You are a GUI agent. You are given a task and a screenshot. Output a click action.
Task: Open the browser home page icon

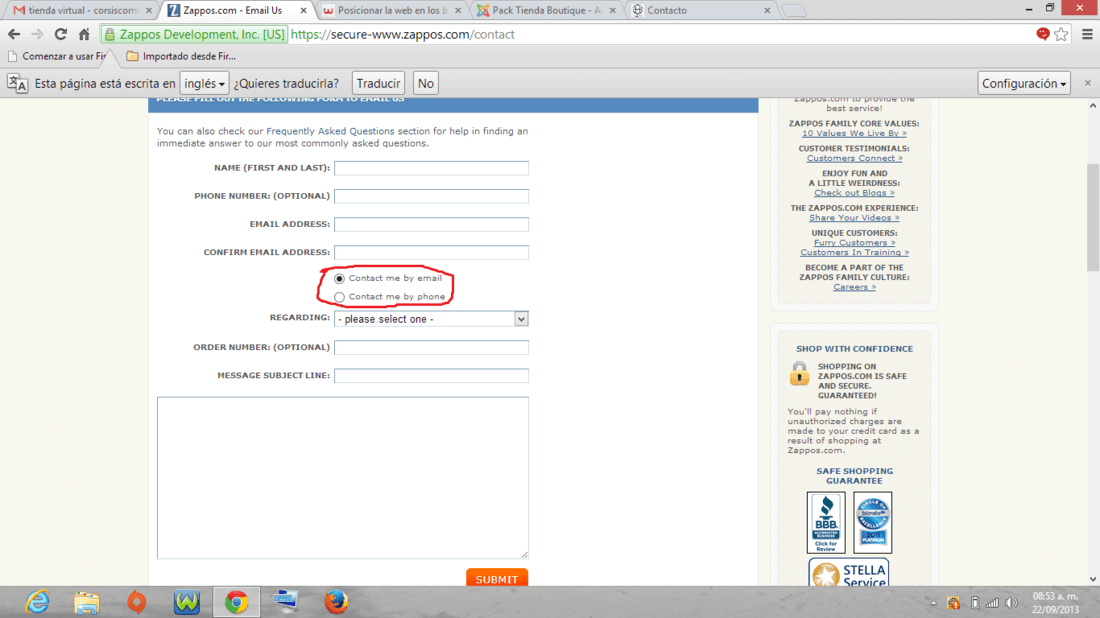click(84, 34)
